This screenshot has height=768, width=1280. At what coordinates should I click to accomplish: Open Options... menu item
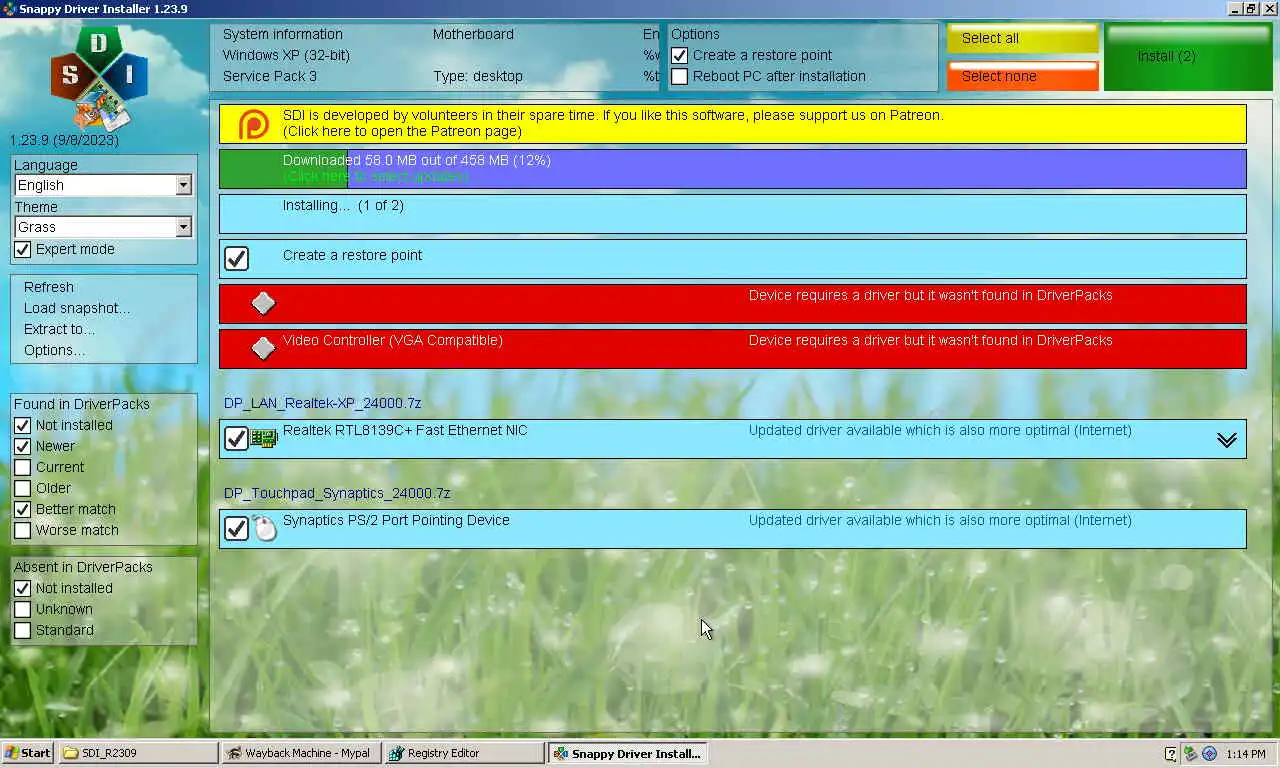55,350
